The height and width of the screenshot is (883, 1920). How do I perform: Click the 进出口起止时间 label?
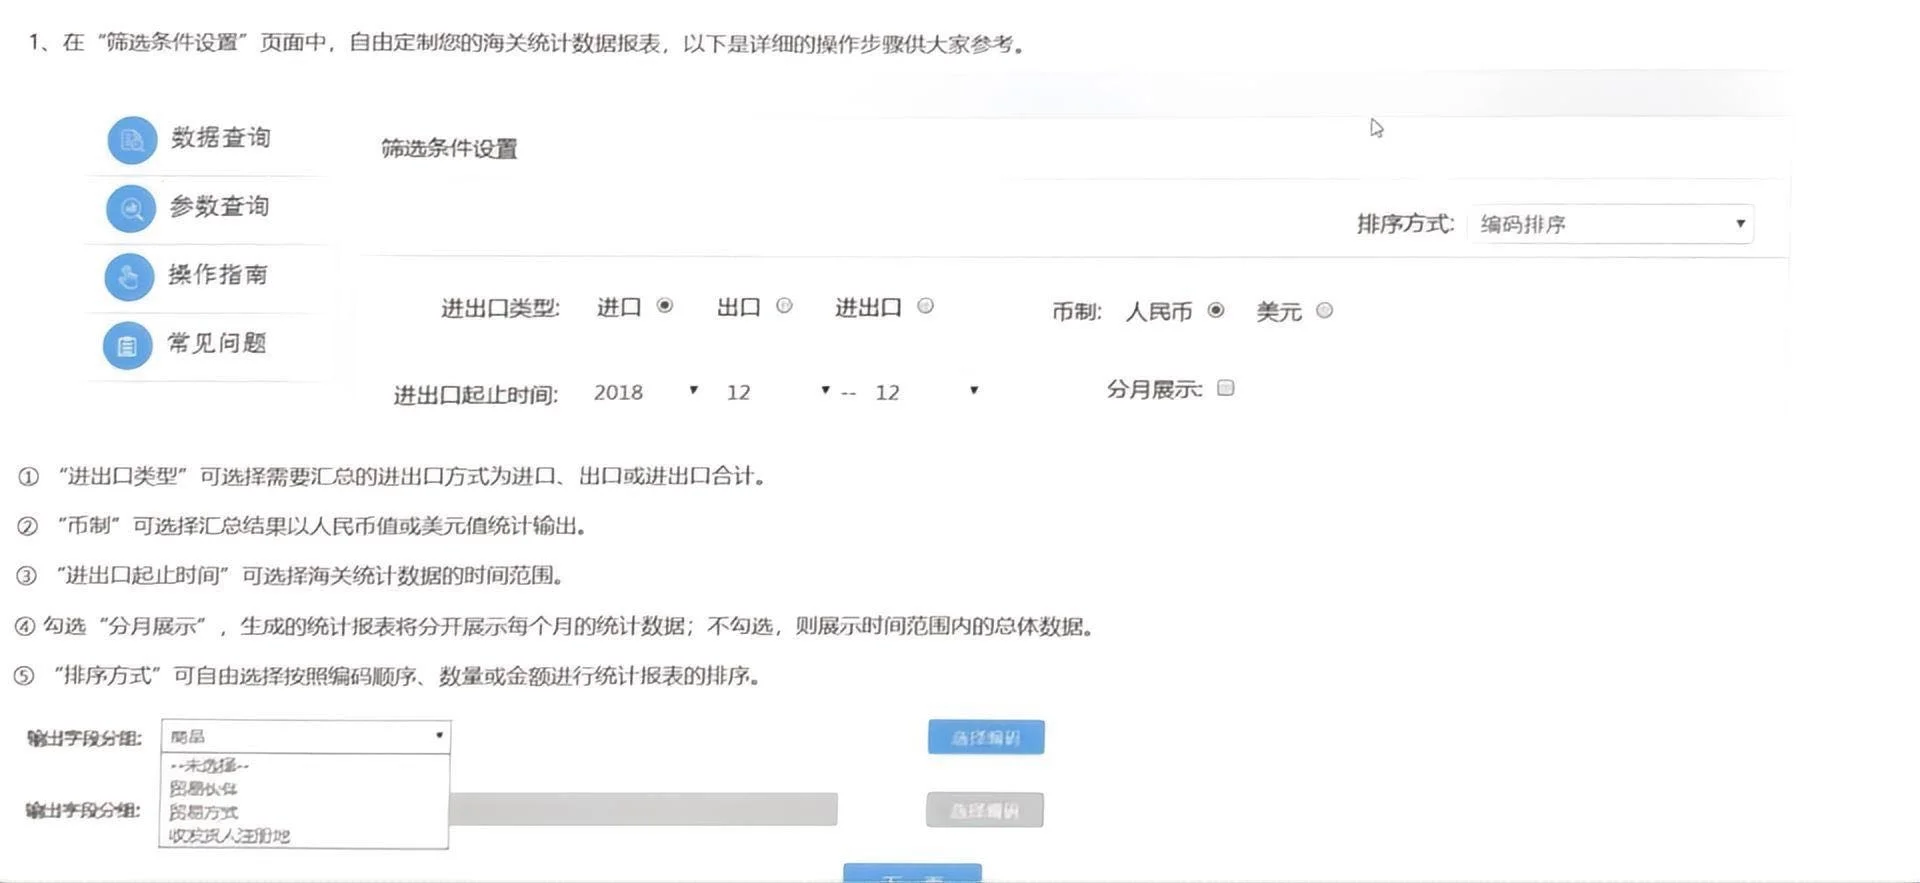[475, 395]
